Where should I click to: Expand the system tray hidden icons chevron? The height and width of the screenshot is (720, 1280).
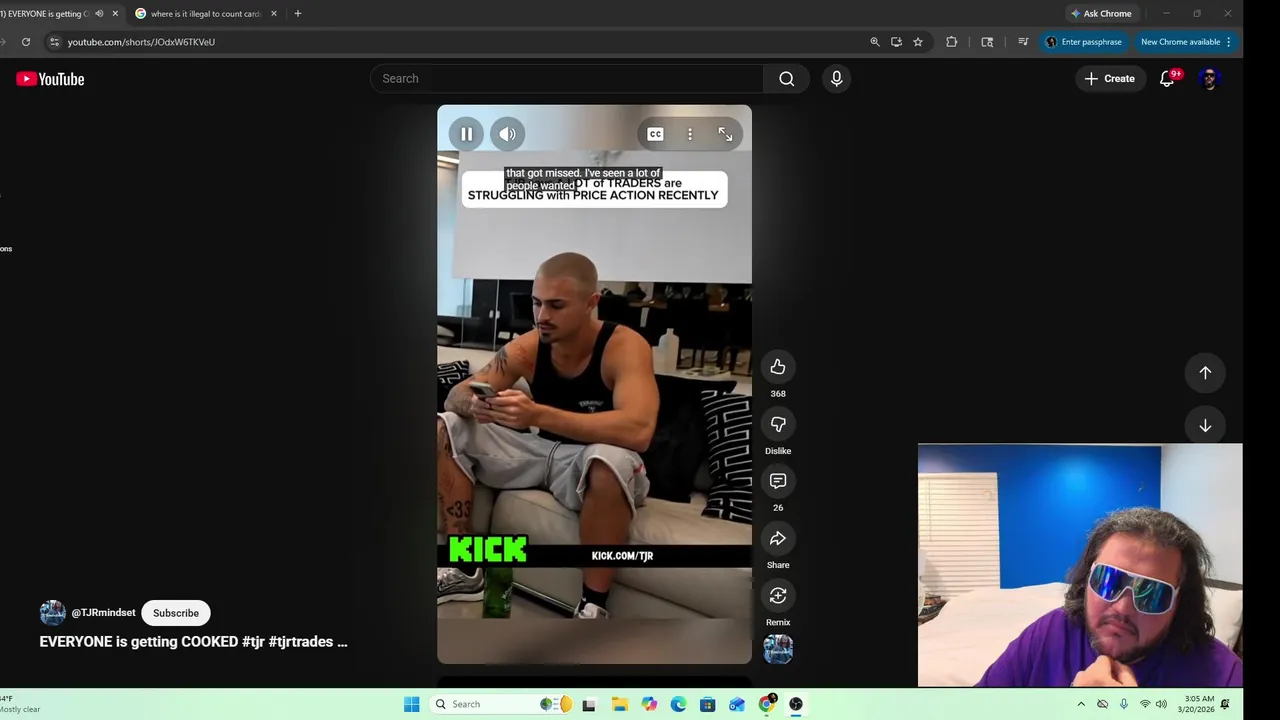1081,704
